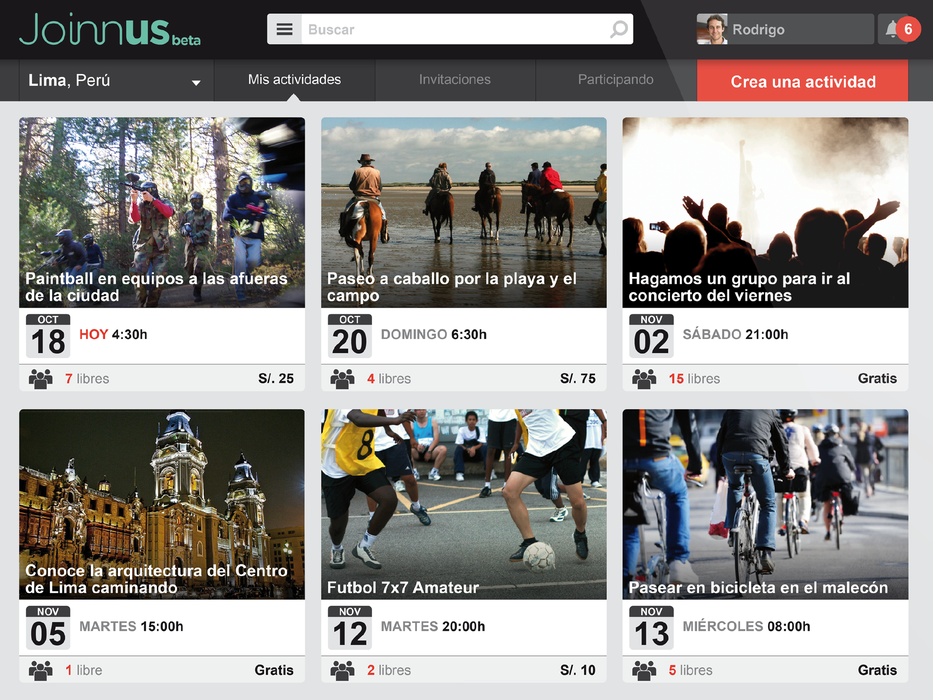The width and height of the screenshot is (933, 700).
Task: Click the NOV 02 date badge on concert card
Action: pyautogui.click(x=652, y=336)
